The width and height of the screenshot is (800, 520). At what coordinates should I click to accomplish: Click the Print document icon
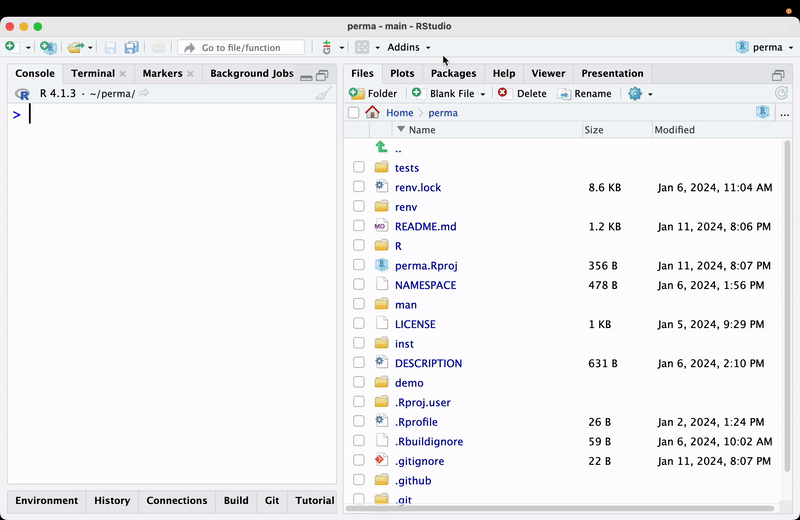click(x=158, y=47)
